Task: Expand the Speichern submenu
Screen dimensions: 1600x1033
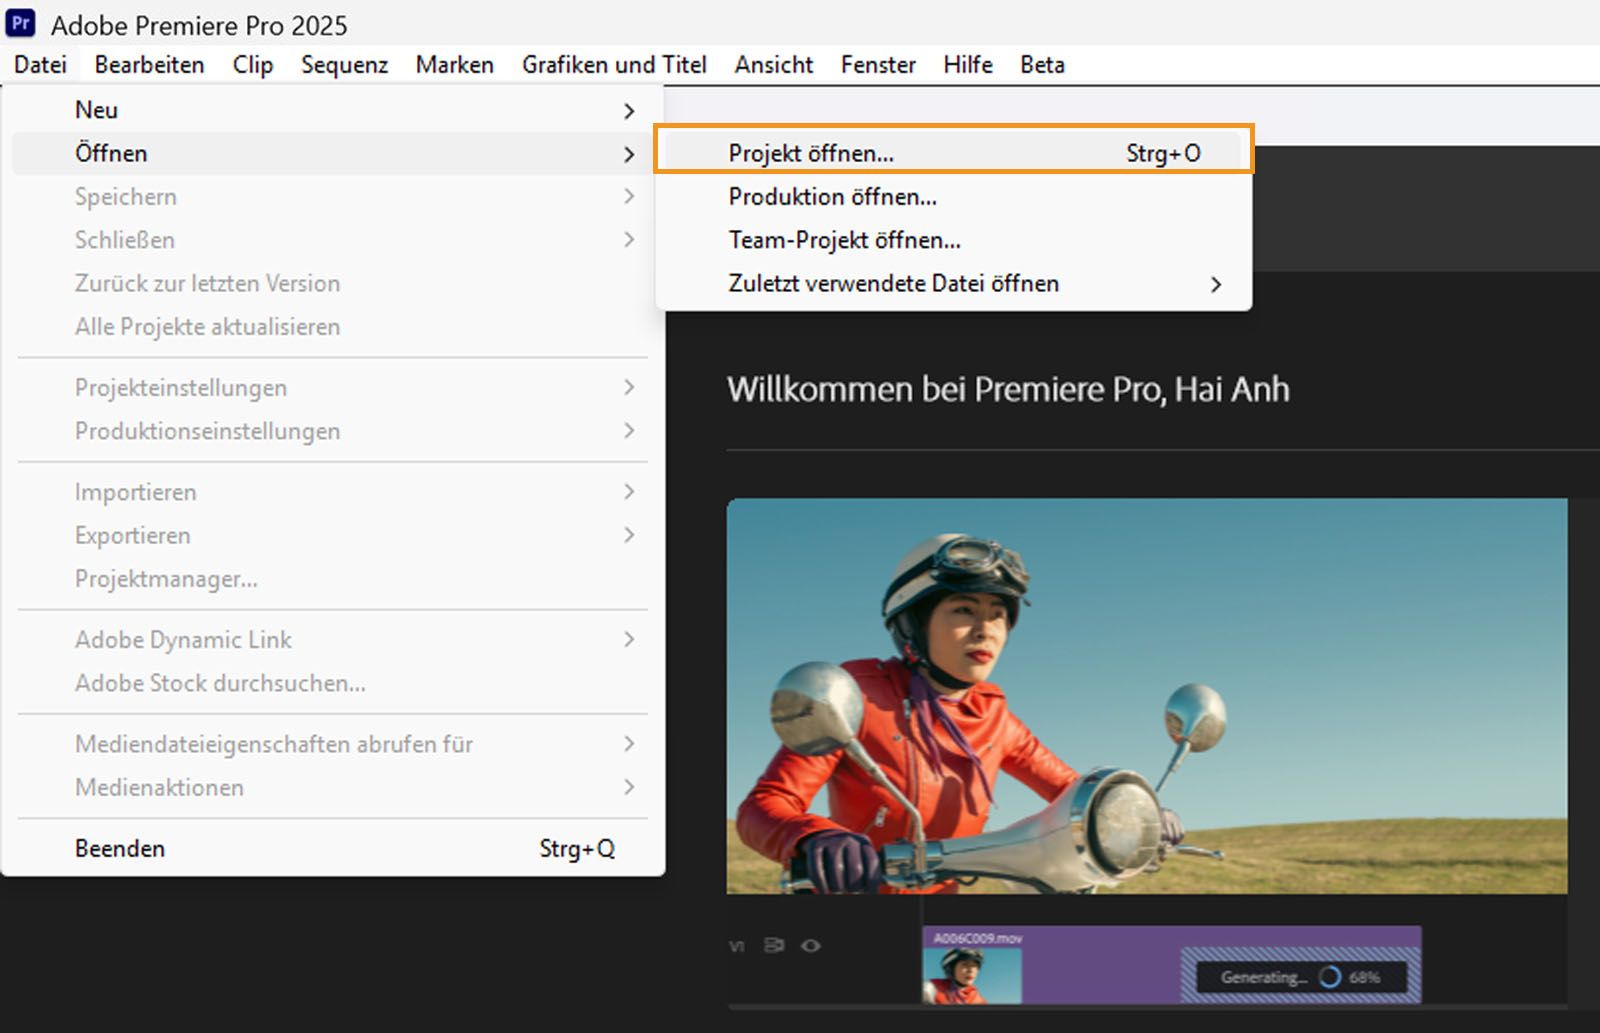Action: [x=333, y=197]
